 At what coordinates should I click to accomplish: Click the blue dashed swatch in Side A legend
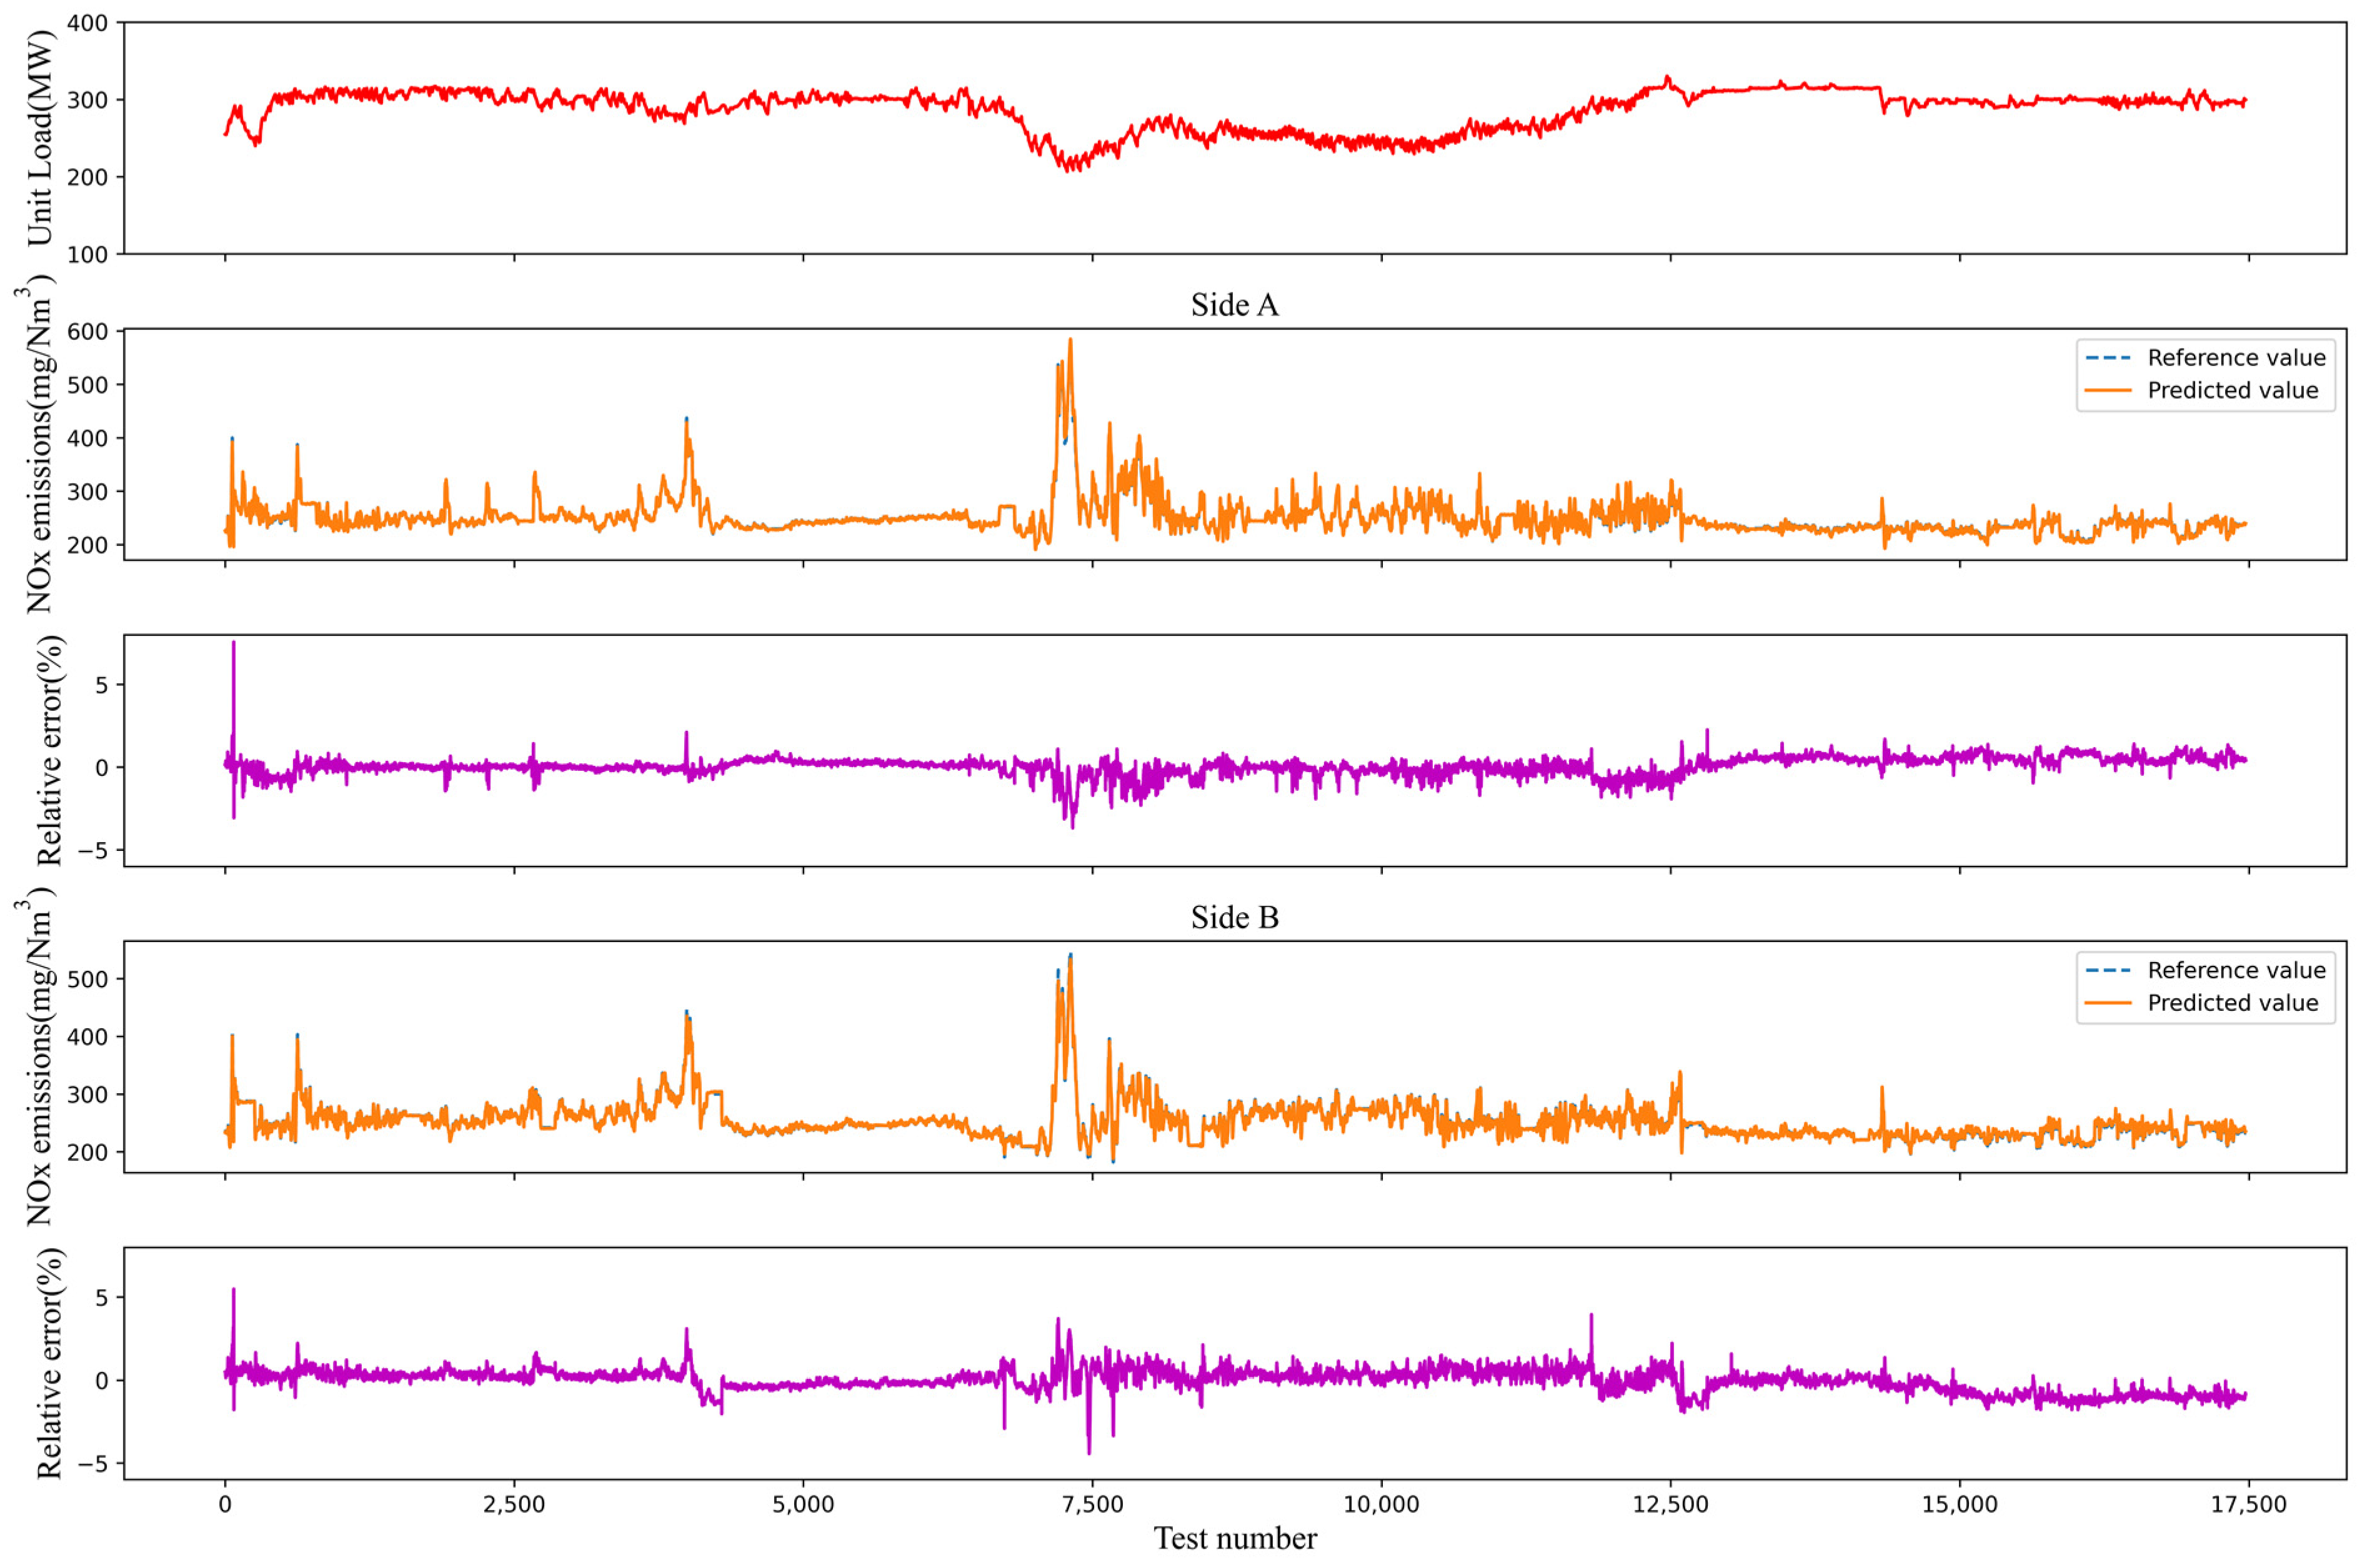[x=2108, y=358]
